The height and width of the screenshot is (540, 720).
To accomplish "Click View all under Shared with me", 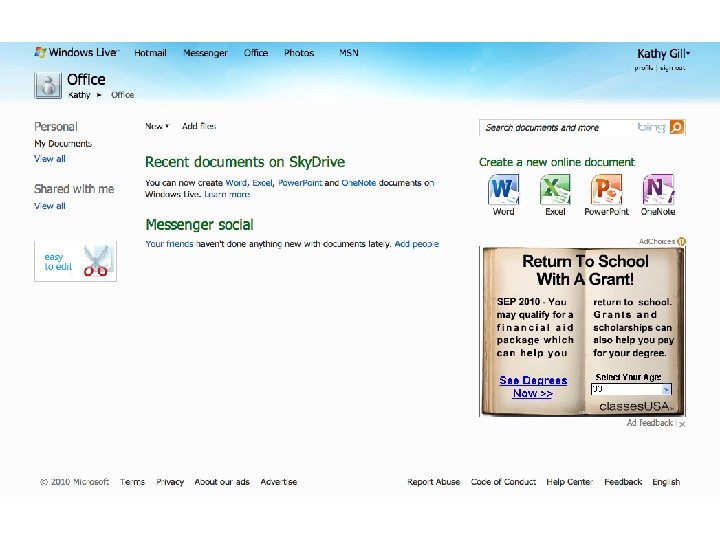I will coord(50,206).
